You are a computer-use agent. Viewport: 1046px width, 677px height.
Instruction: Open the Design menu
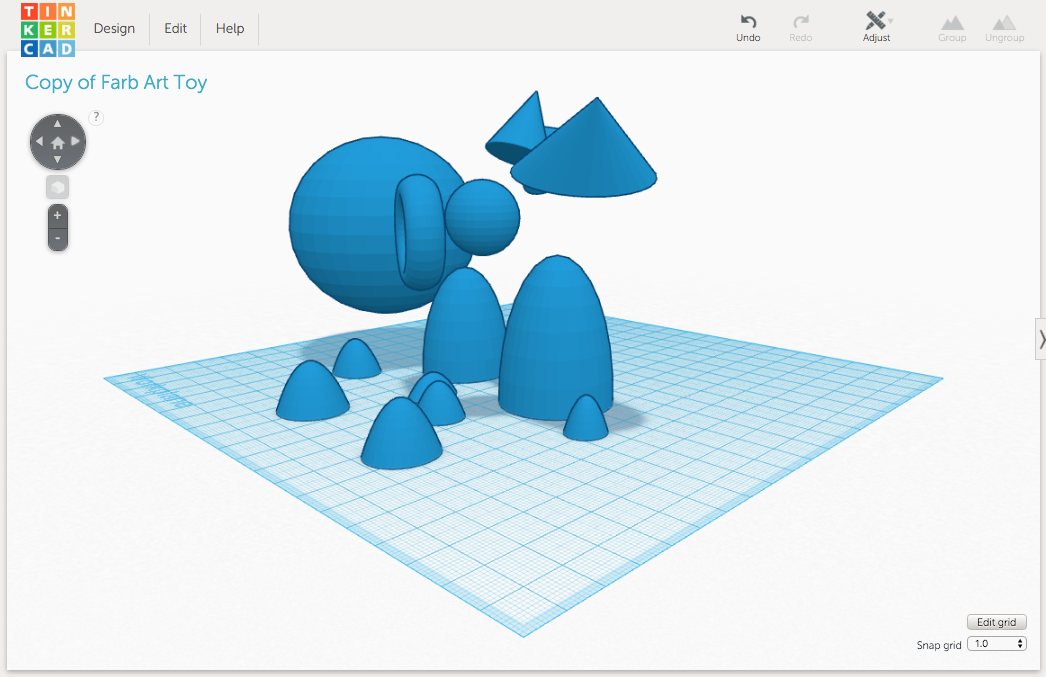click(x=113, y=28)
